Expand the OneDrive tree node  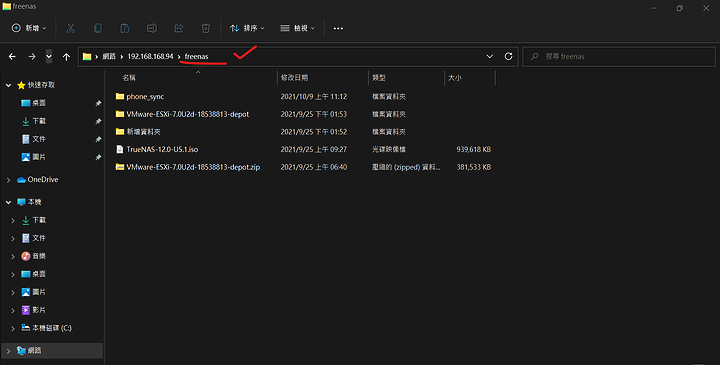(x=8, y=180)
